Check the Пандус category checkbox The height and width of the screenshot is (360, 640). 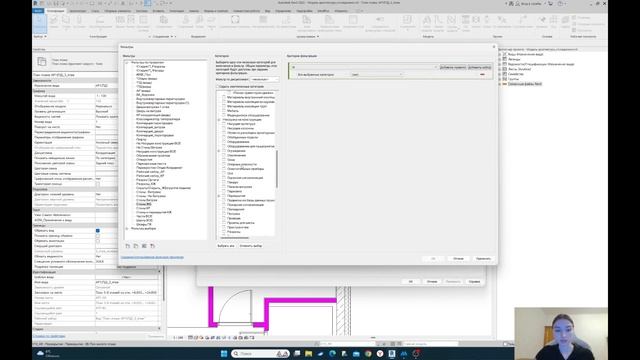pos(224,182)
